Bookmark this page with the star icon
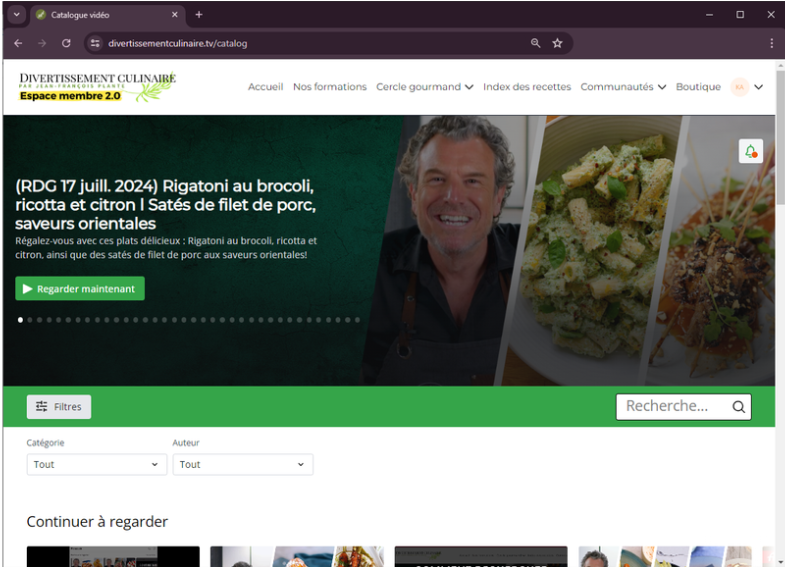Viewport: 785px width, 567px height. pos(557,44)
